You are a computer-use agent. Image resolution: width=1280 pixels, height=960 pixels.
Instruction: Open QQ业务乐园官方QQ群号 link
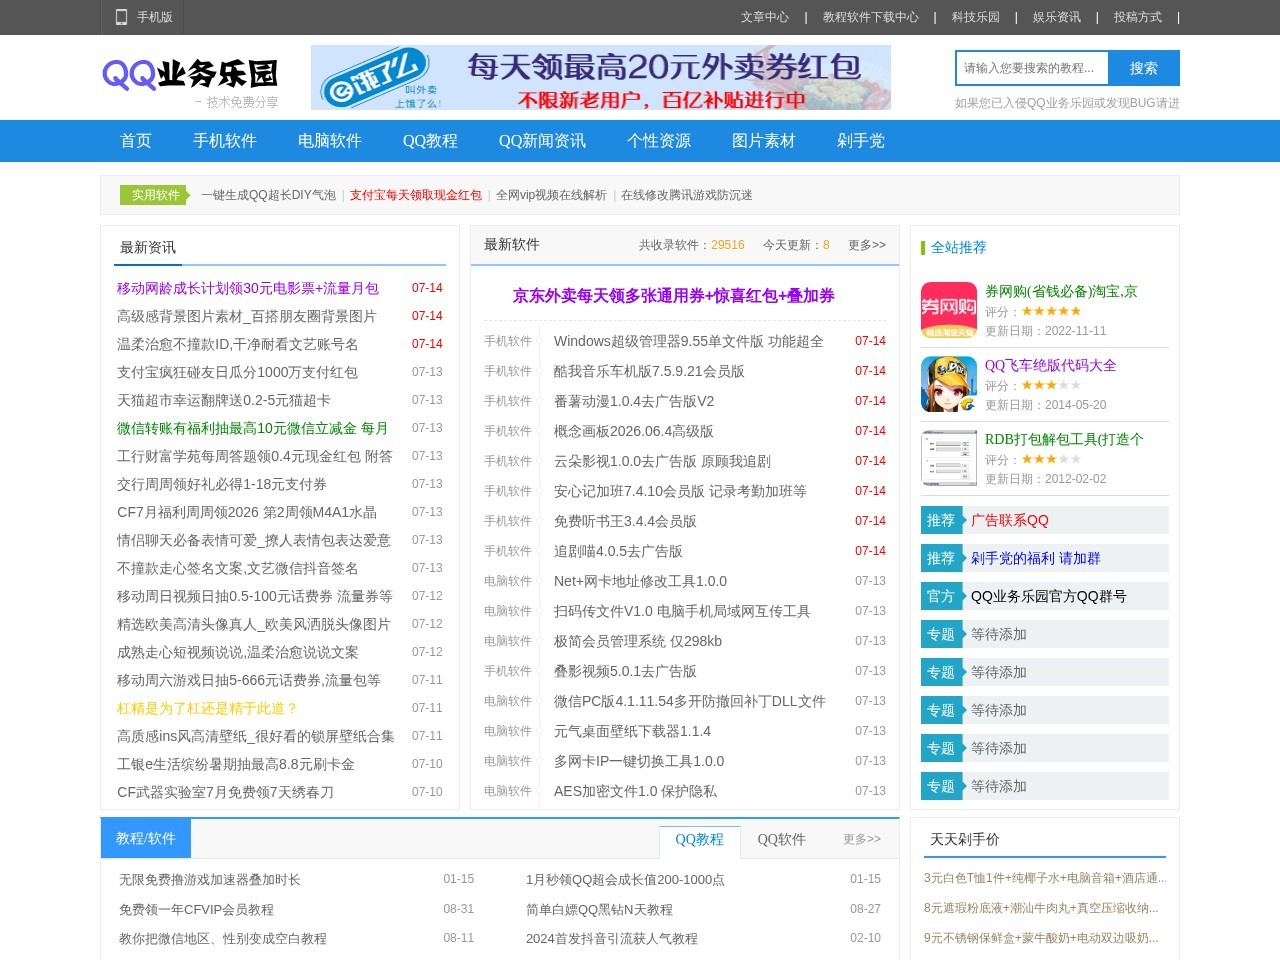[1049, 596]
